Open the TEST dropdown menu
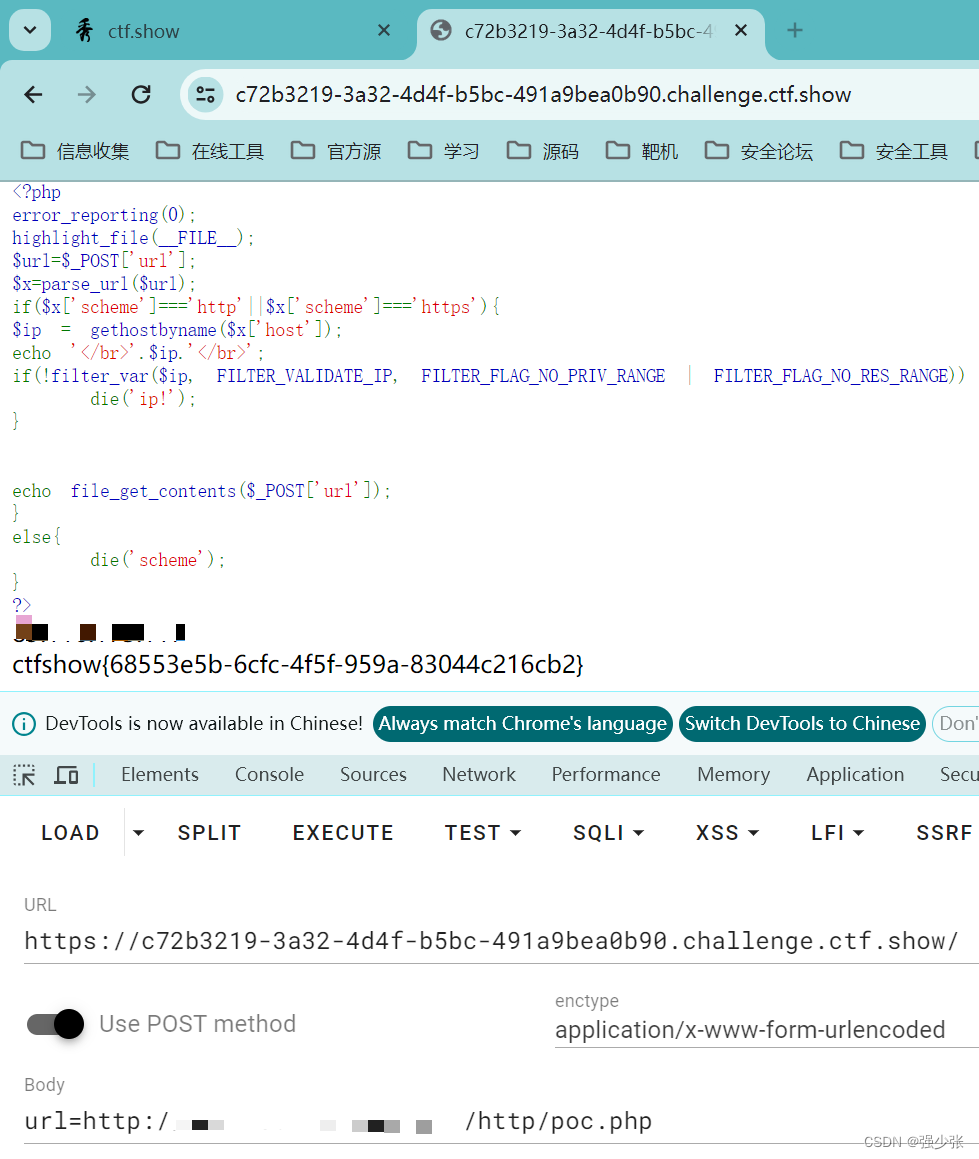This screenshot has height=1159, width=979. point(483,833)
